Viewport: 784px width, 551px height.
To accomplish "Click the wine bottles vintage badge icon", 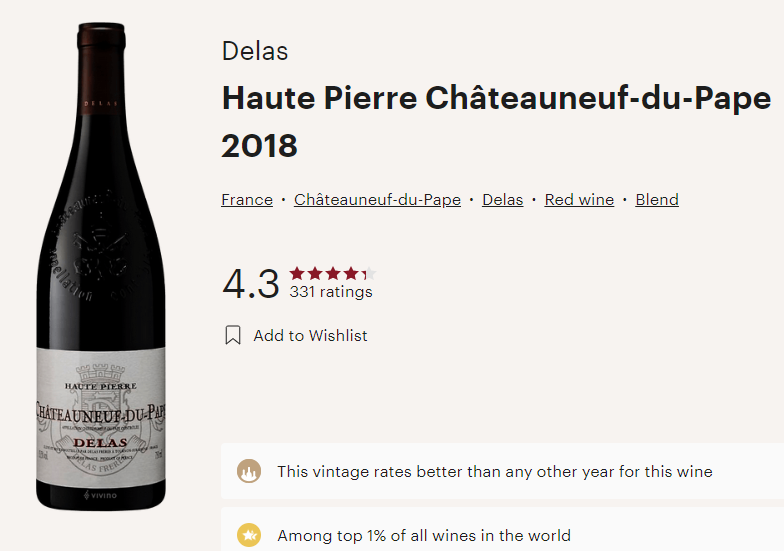I will coord(249,471).
